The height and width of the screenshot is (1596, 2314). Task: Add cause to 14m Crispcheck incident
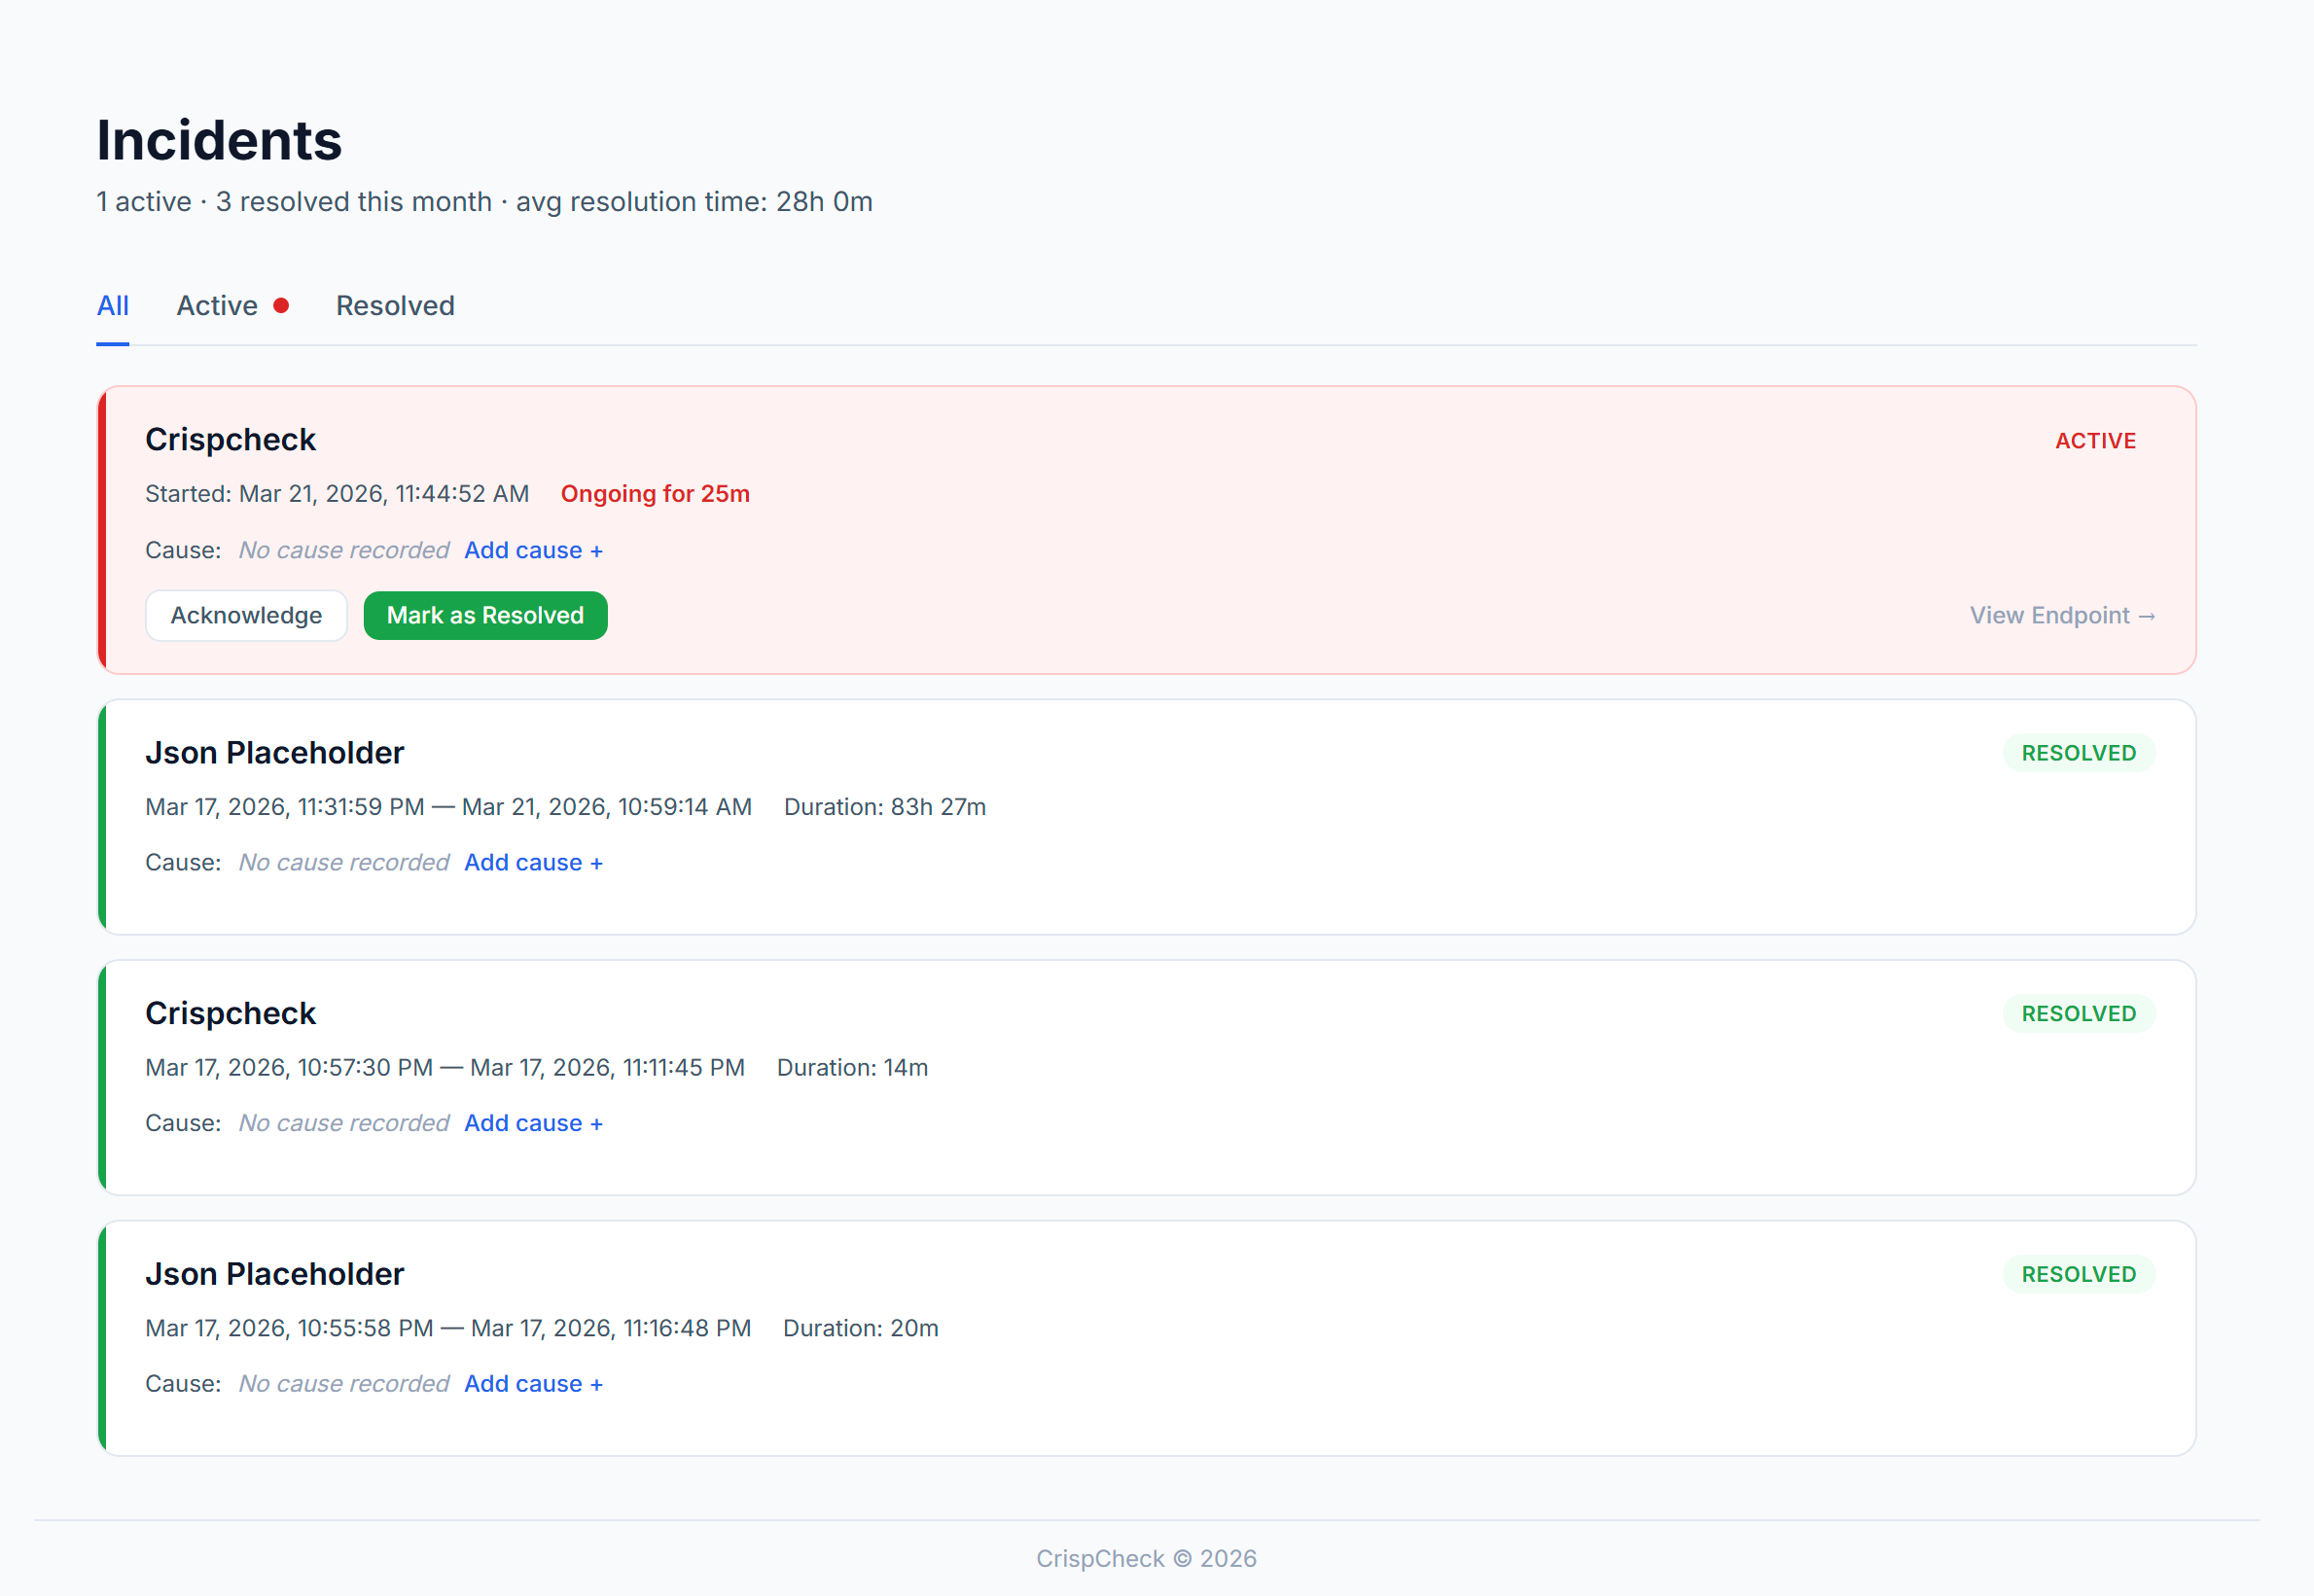(533, 1124)
